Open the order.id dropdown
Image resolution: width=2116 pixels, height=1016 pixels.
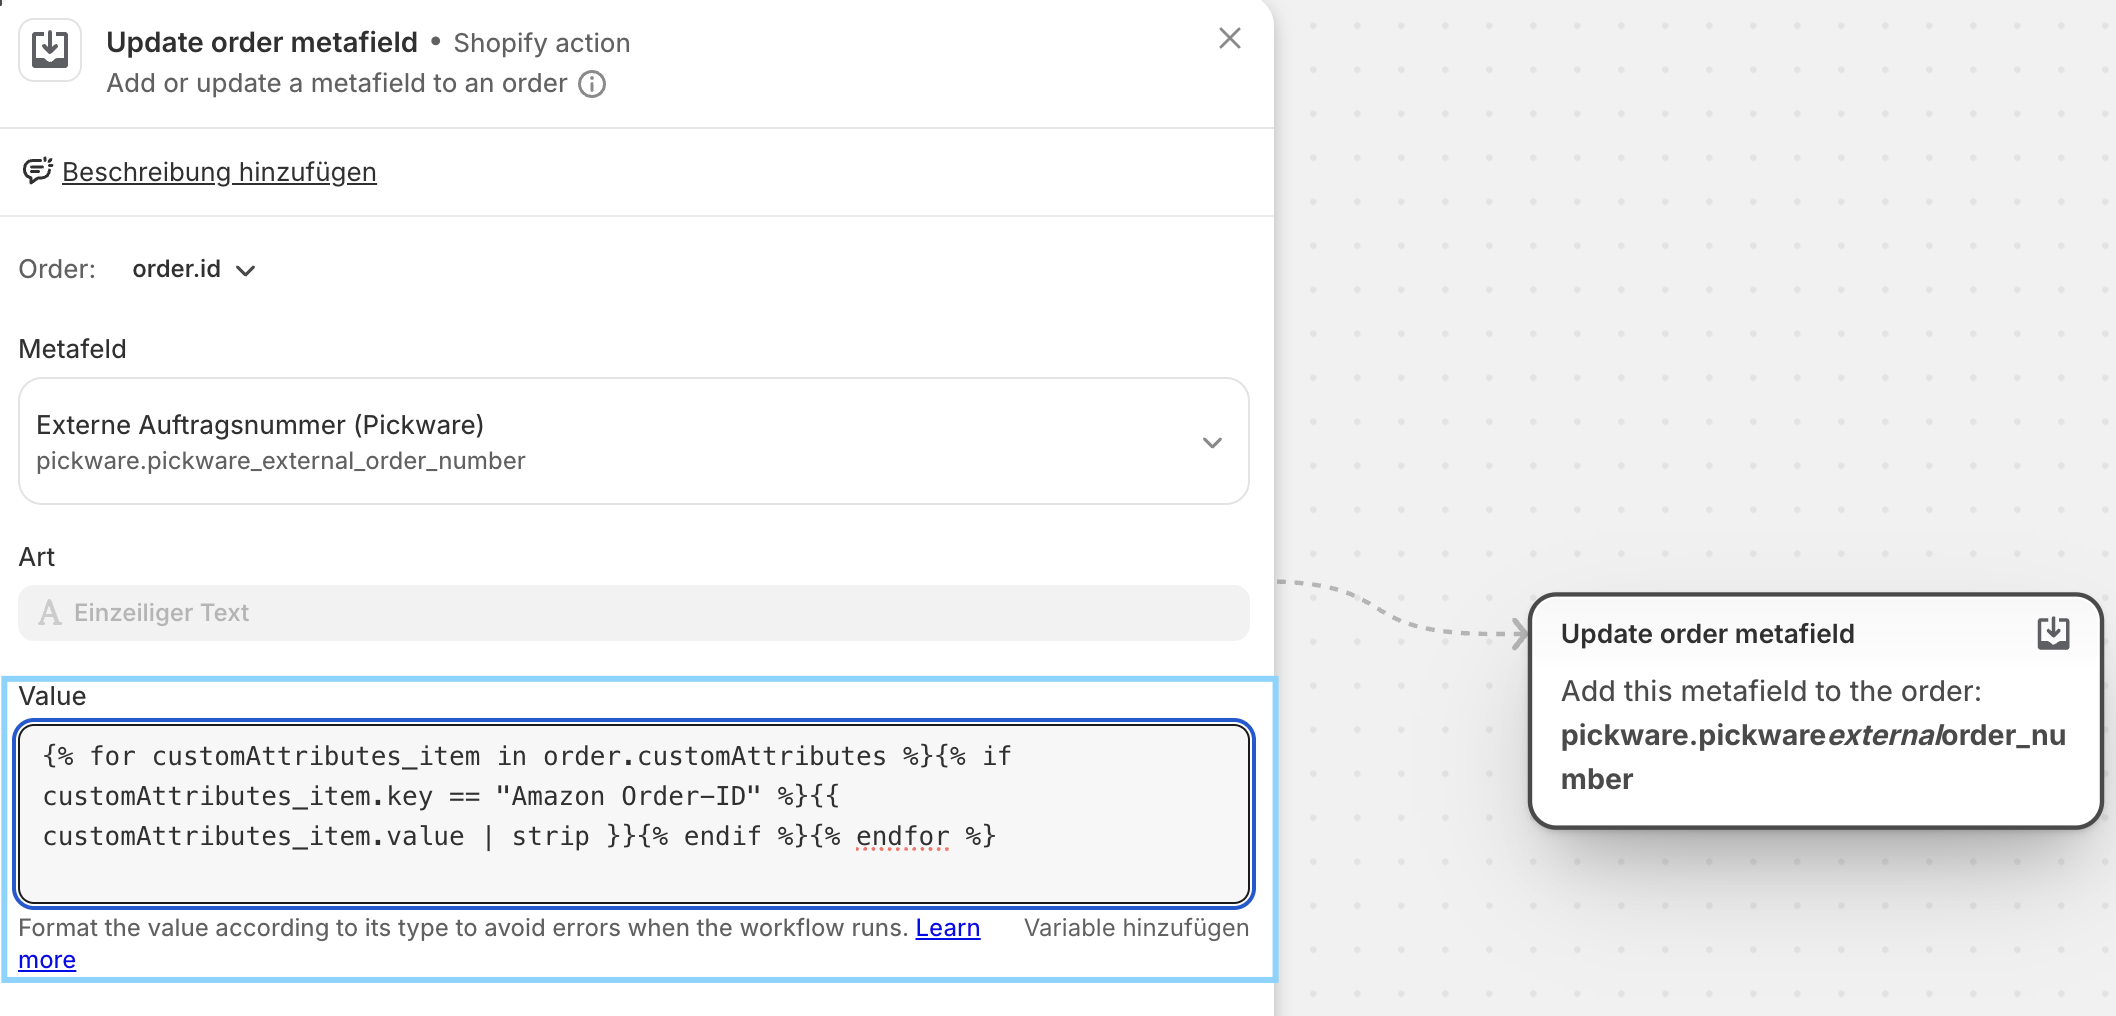point(177,269)
